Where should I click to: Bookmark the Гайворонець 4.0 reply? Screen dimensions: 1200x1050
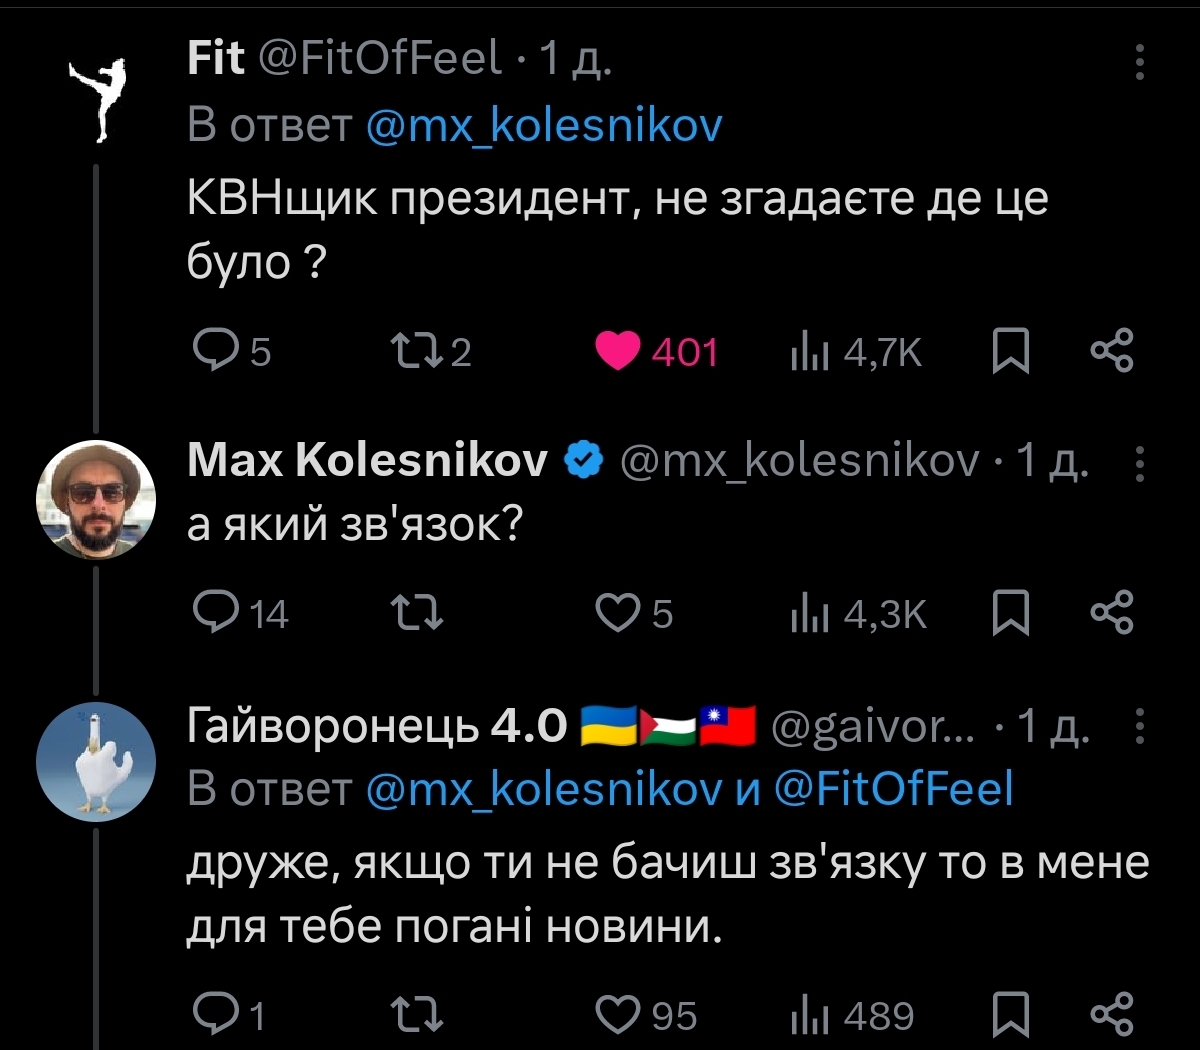[x=1011, y=1015]
